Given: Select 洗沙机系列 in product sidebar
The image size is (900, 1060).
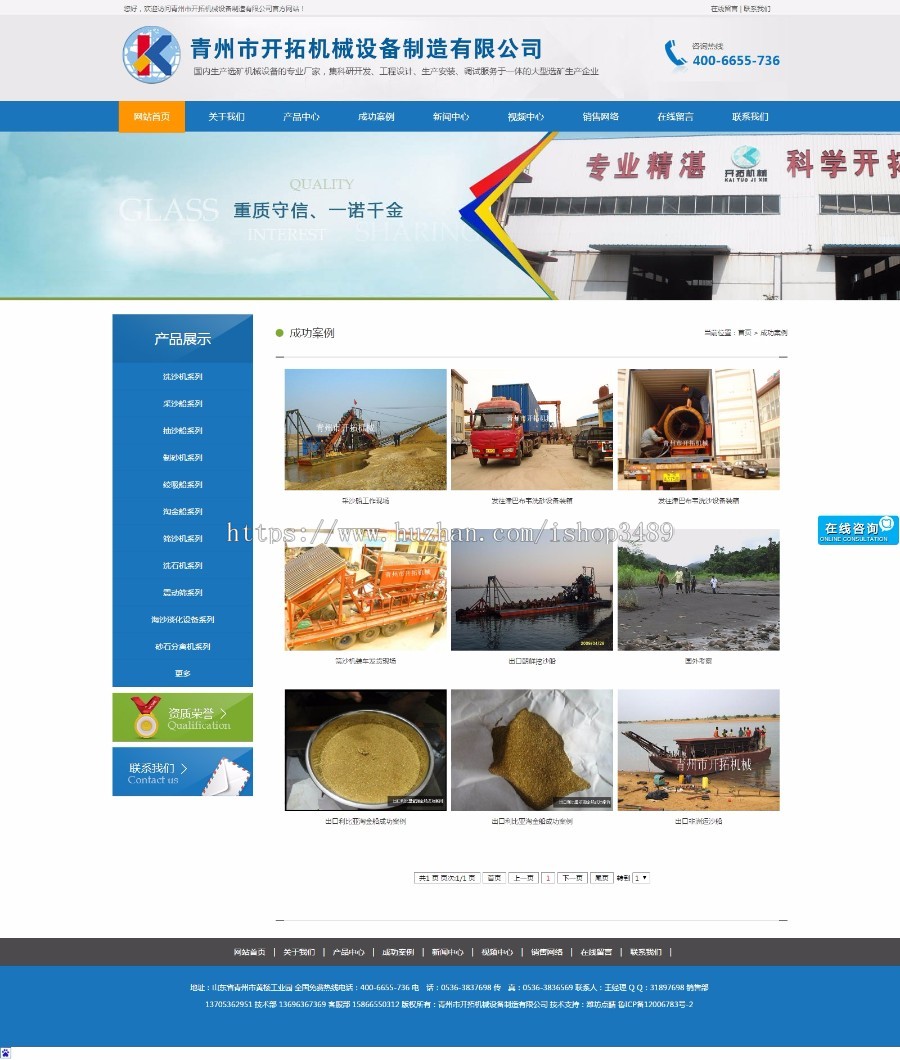Looking at the screenshot, I should click(x=183, y=377).
